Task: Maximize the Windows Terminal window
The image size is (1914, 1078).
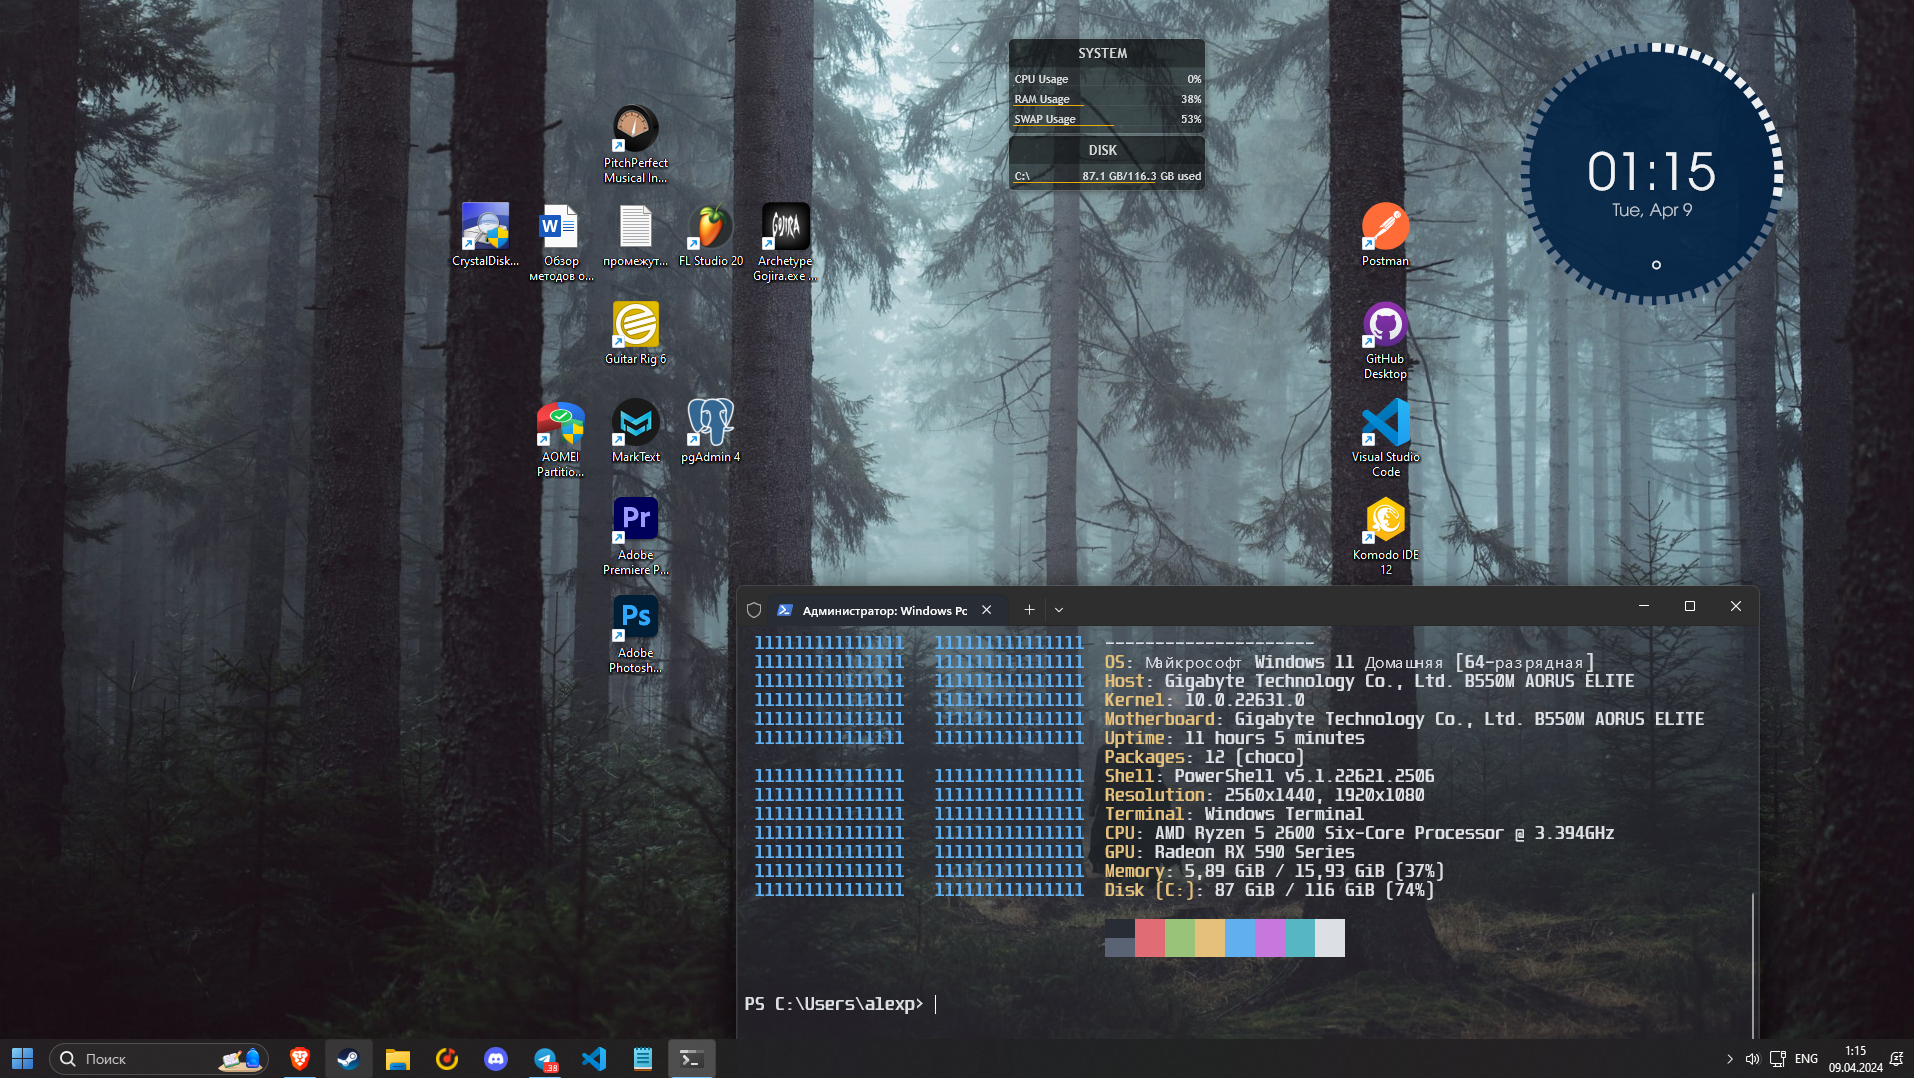Action: (x=1690, y=606)
